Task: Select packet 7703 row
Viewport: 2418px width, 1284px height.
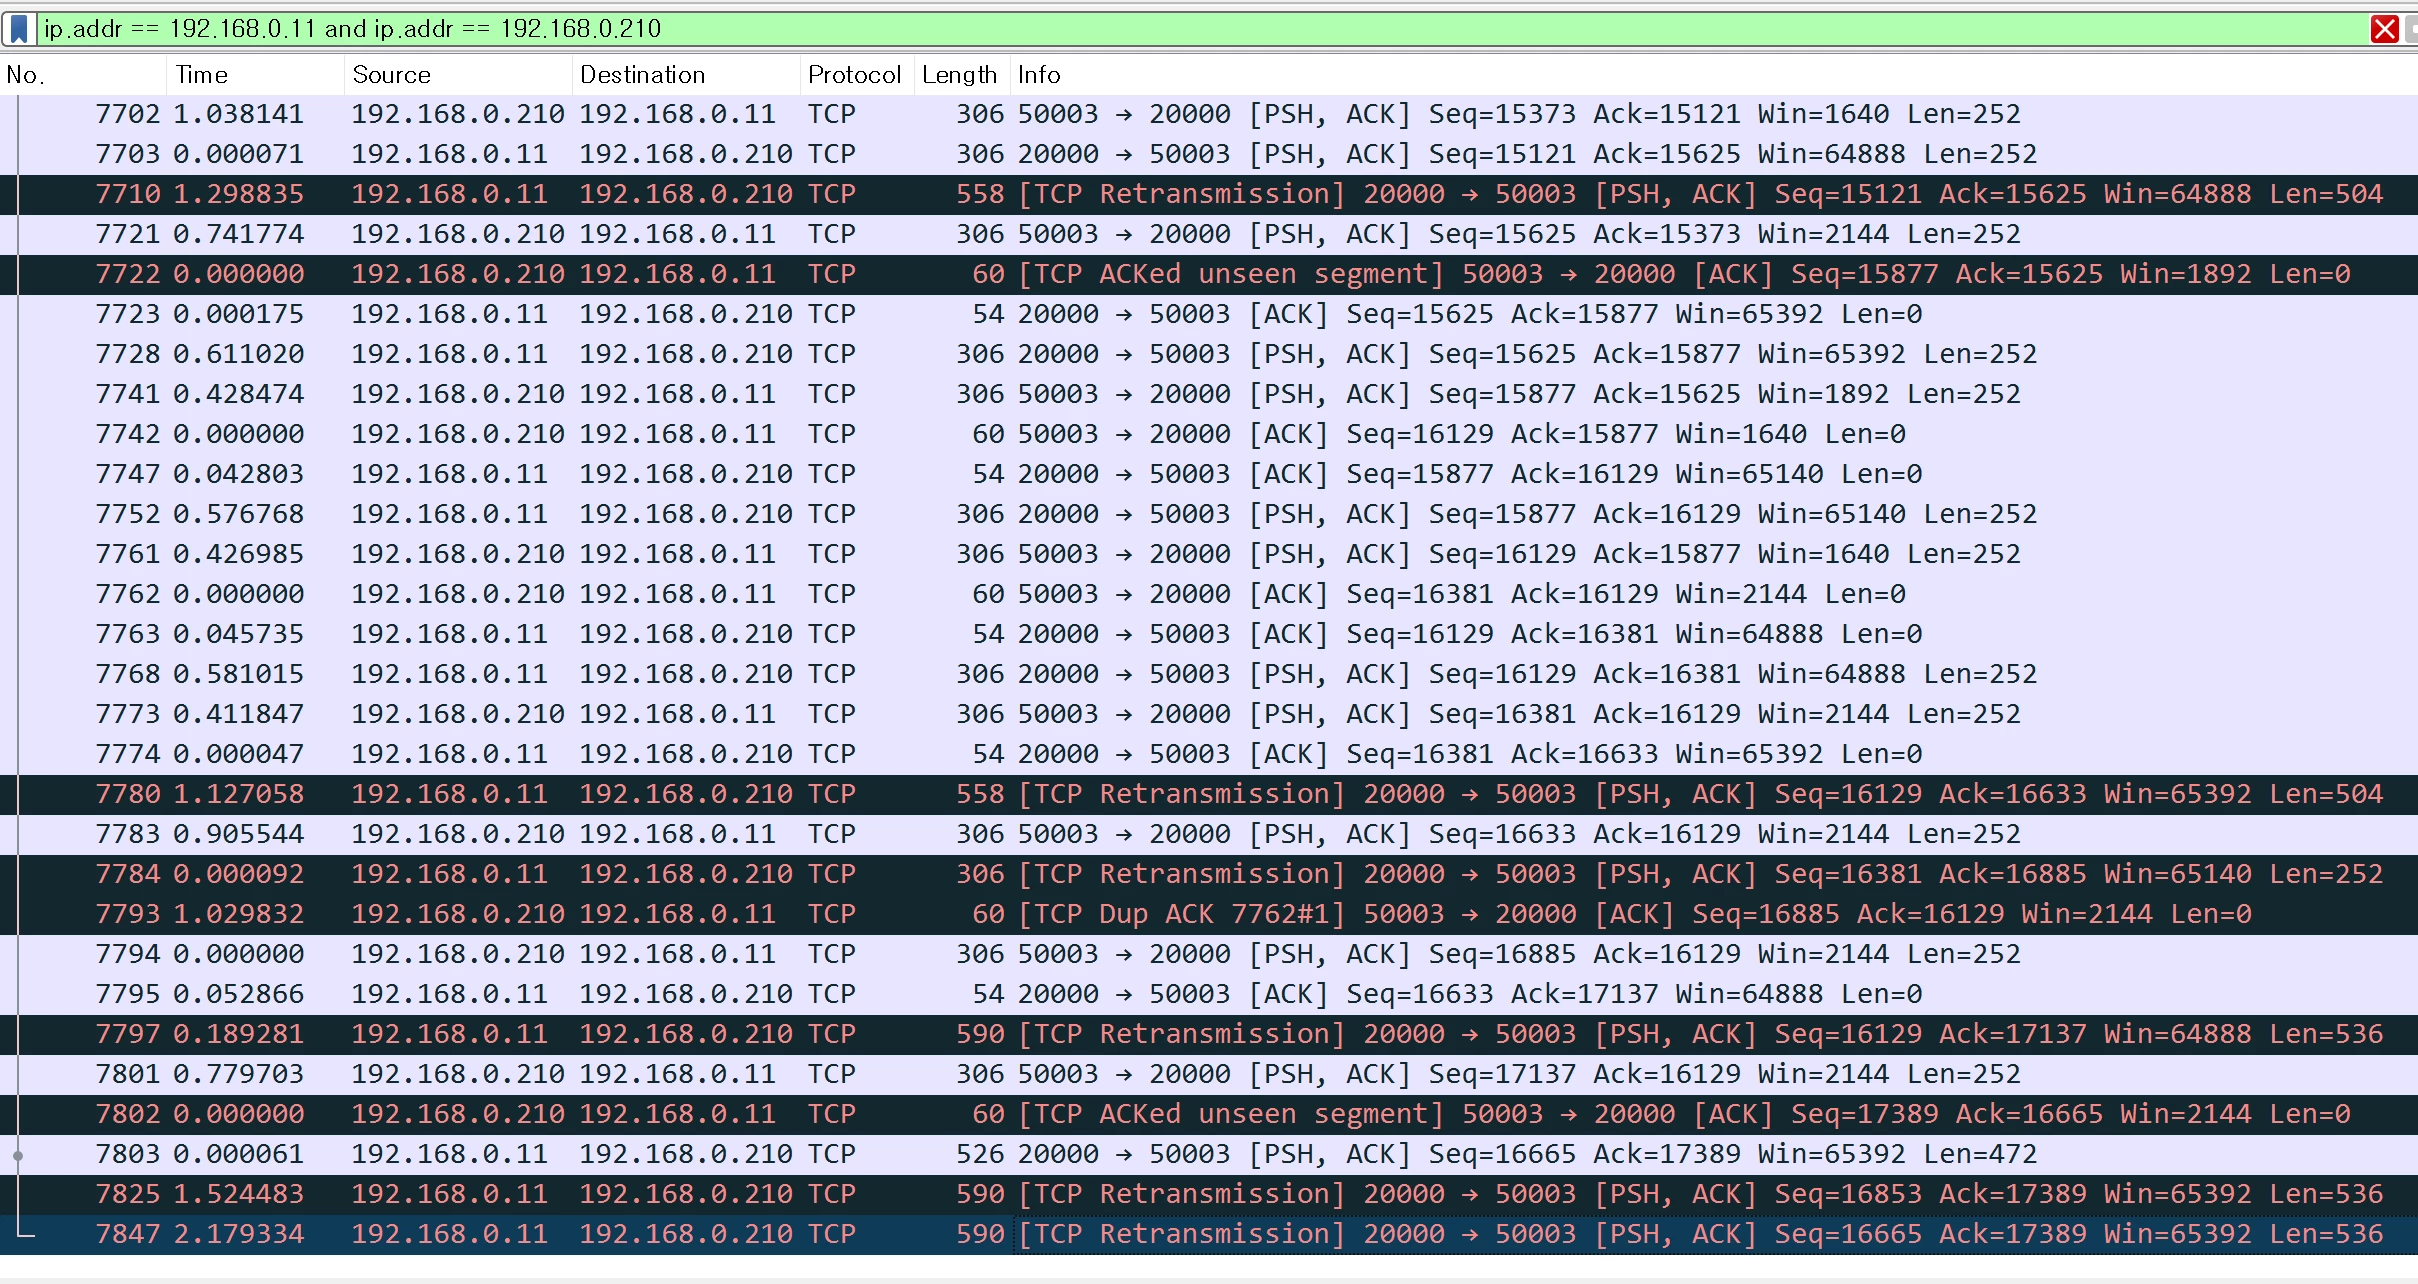Action: click(x=1209, y=154)
